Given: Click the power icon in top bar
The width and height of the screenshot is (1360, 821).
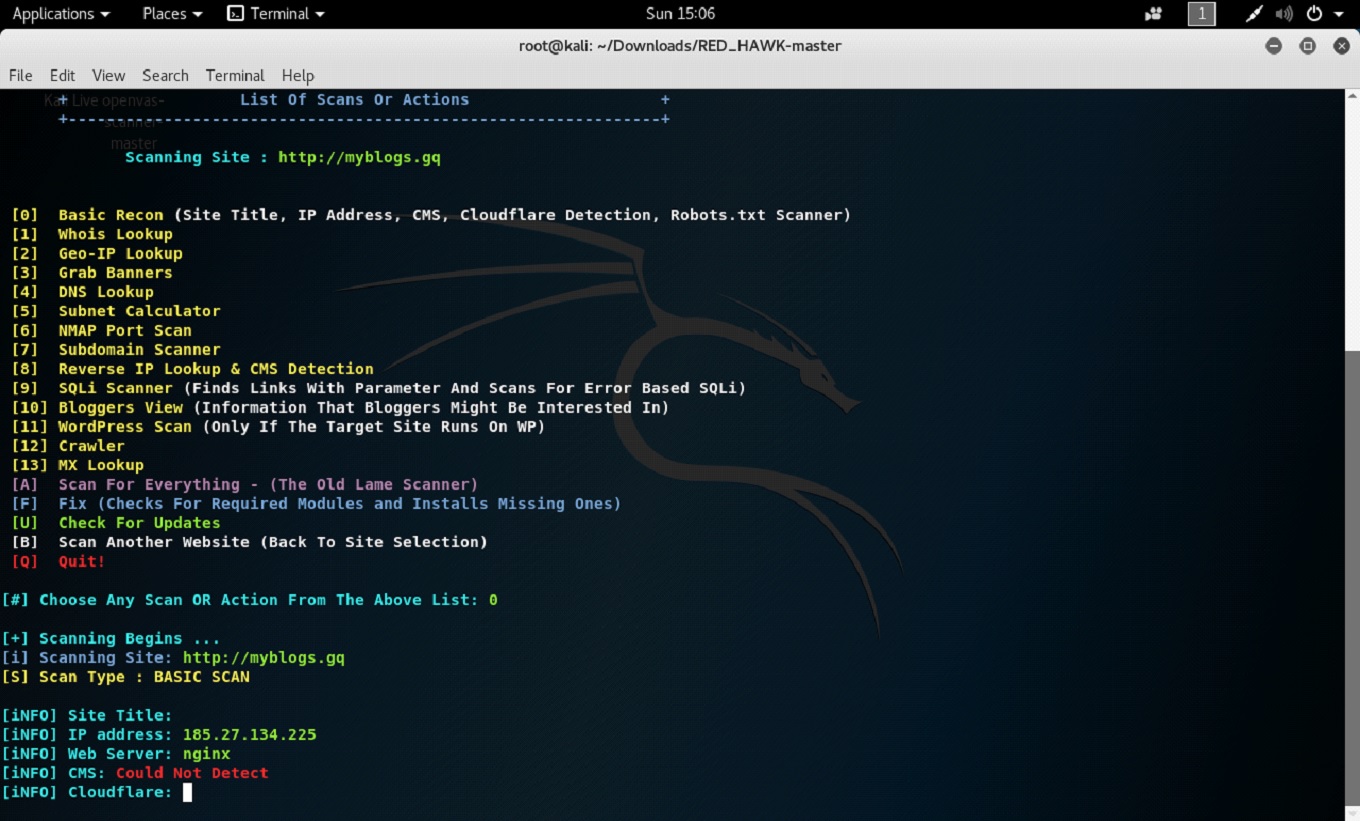Looking at the screenshot, I should pos(1314,14).
